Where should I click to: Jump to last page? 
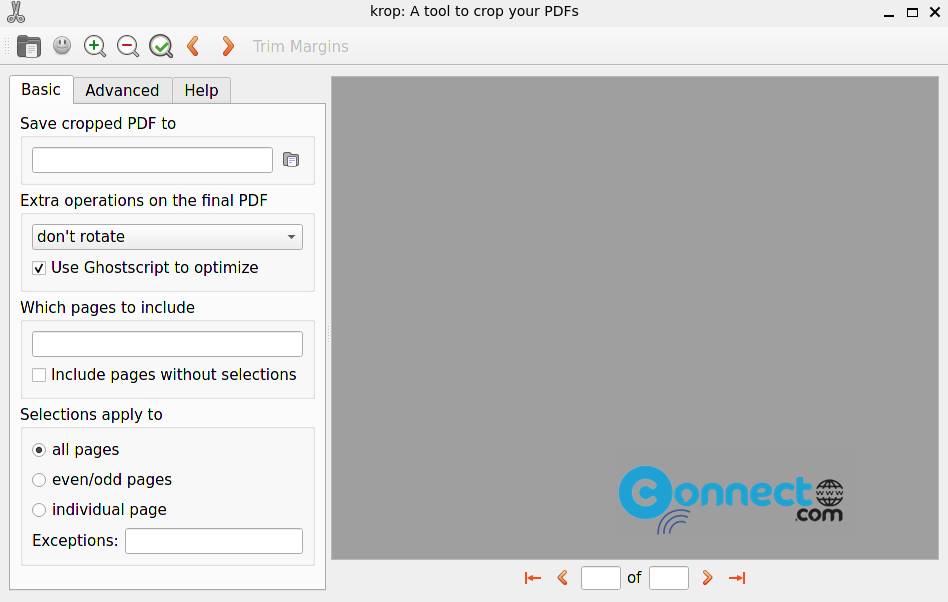(737, 578)
